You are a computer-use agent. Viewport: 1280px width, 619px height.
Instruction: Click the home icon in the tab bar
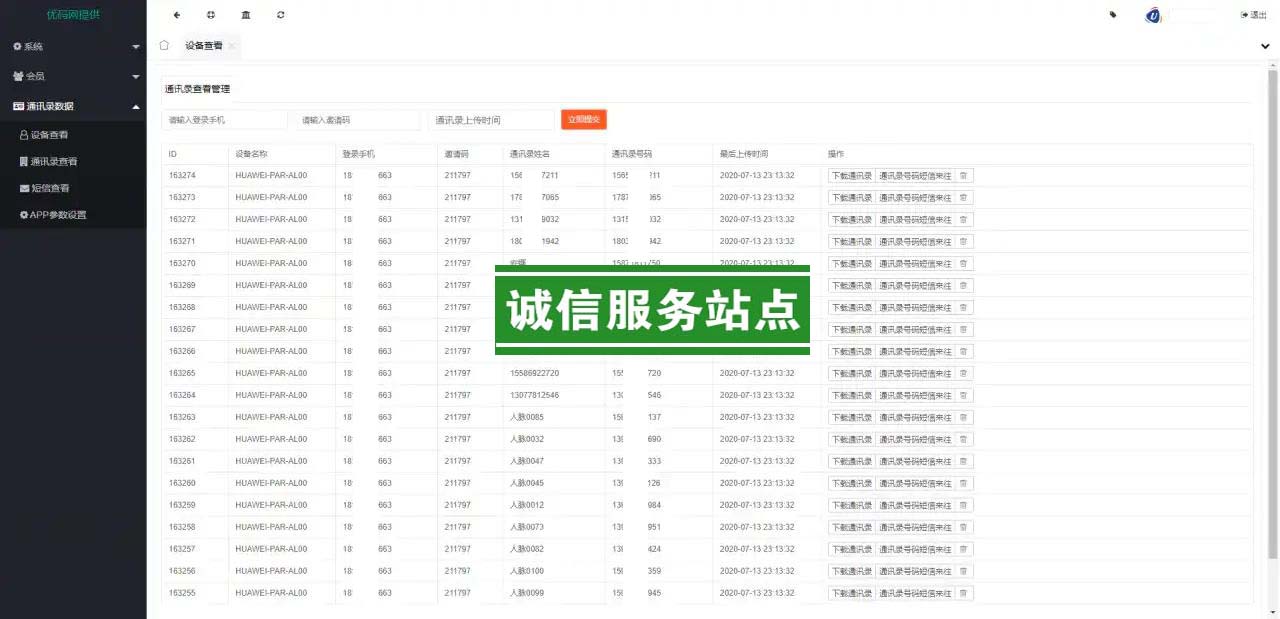[164, 45]
